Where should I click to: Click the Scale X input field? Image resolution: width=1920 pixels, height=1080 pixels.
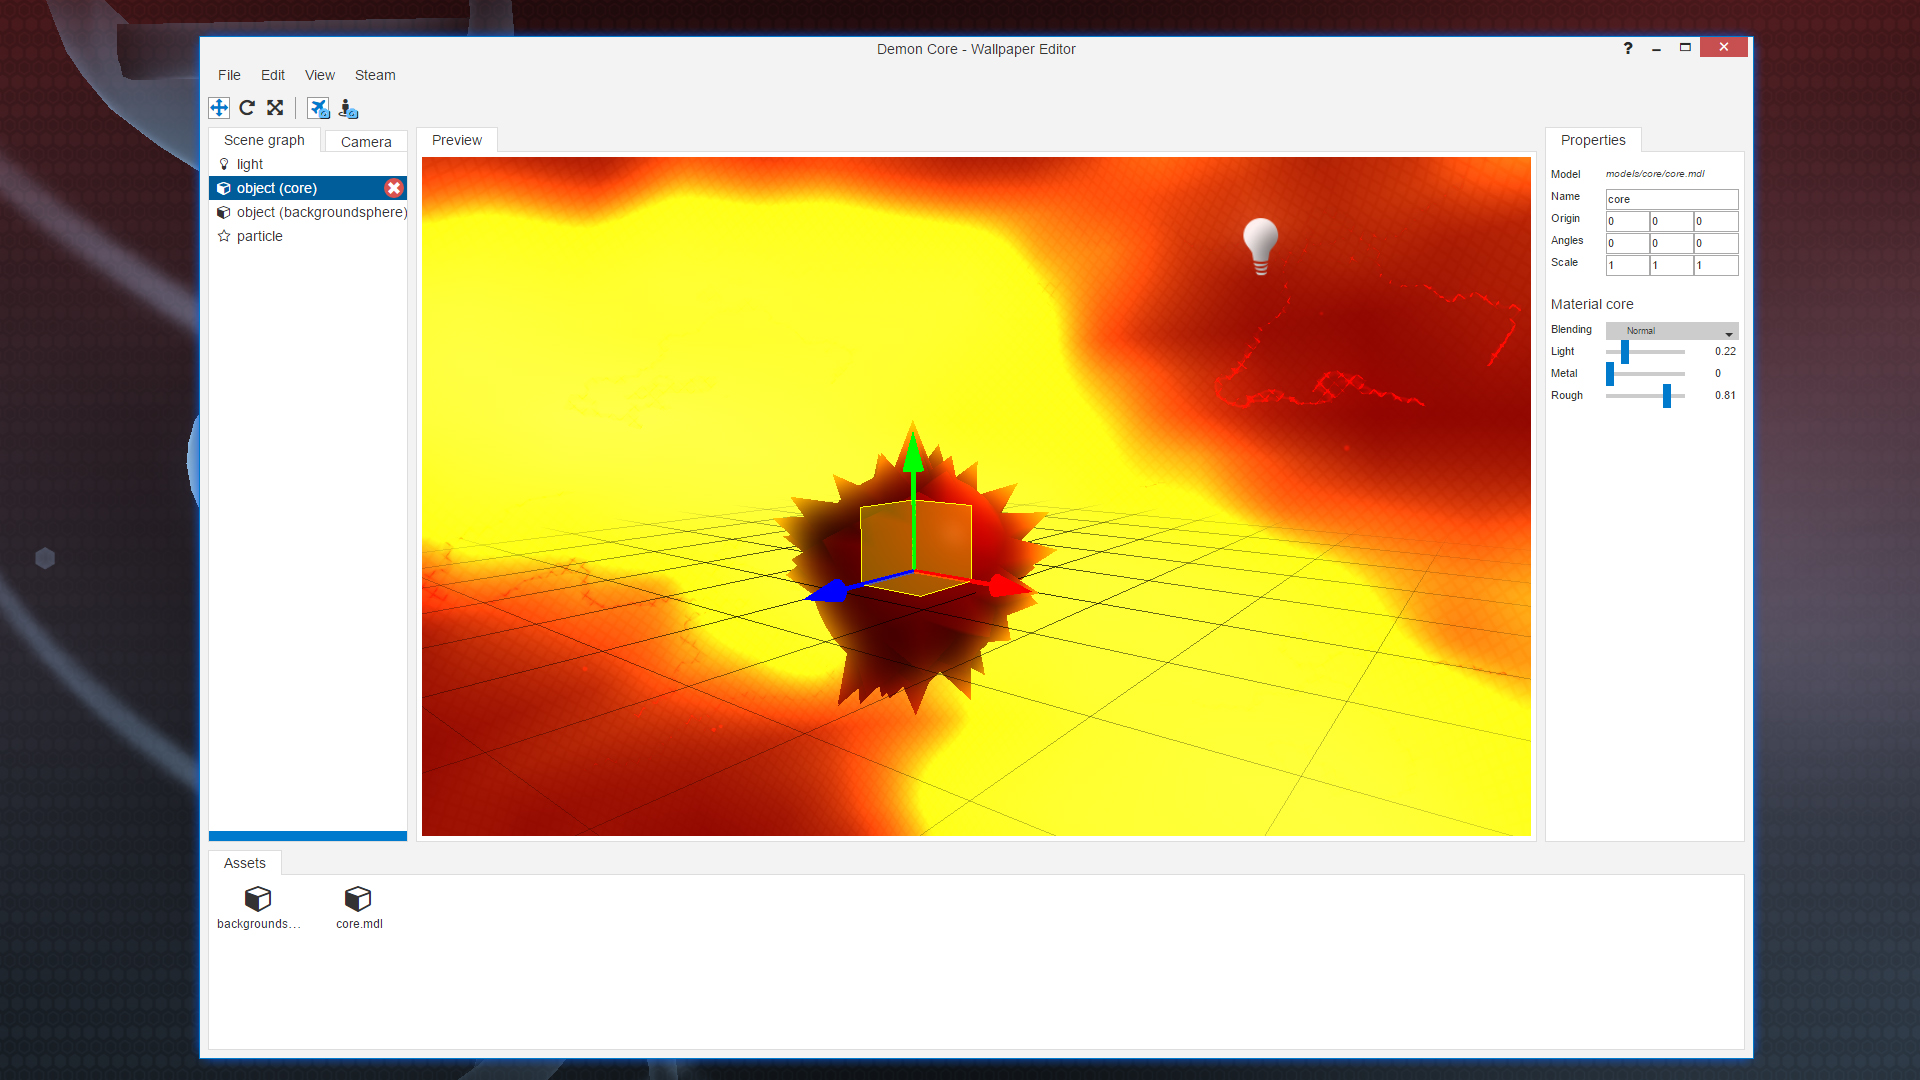pyautogui.click(x=1627, y=265)
